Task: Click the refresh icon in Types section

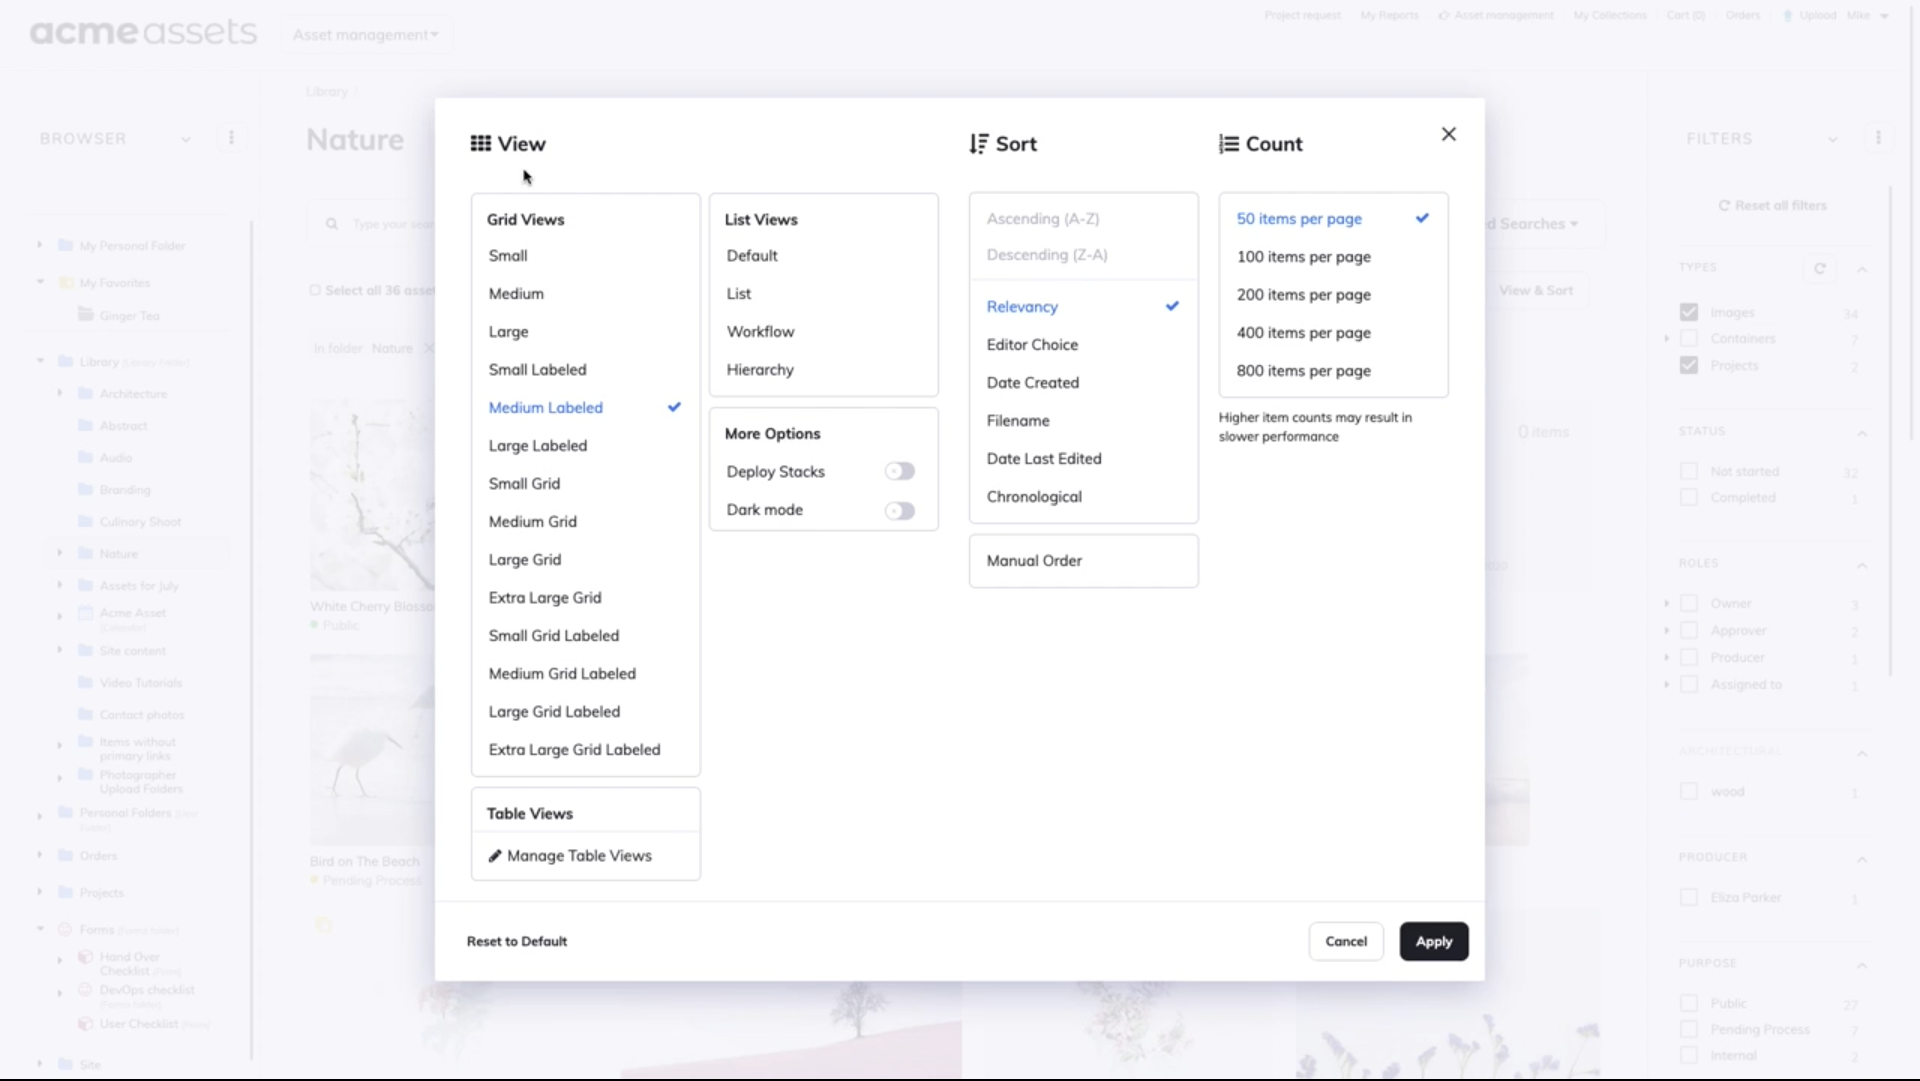Action: coord(1819,268)
